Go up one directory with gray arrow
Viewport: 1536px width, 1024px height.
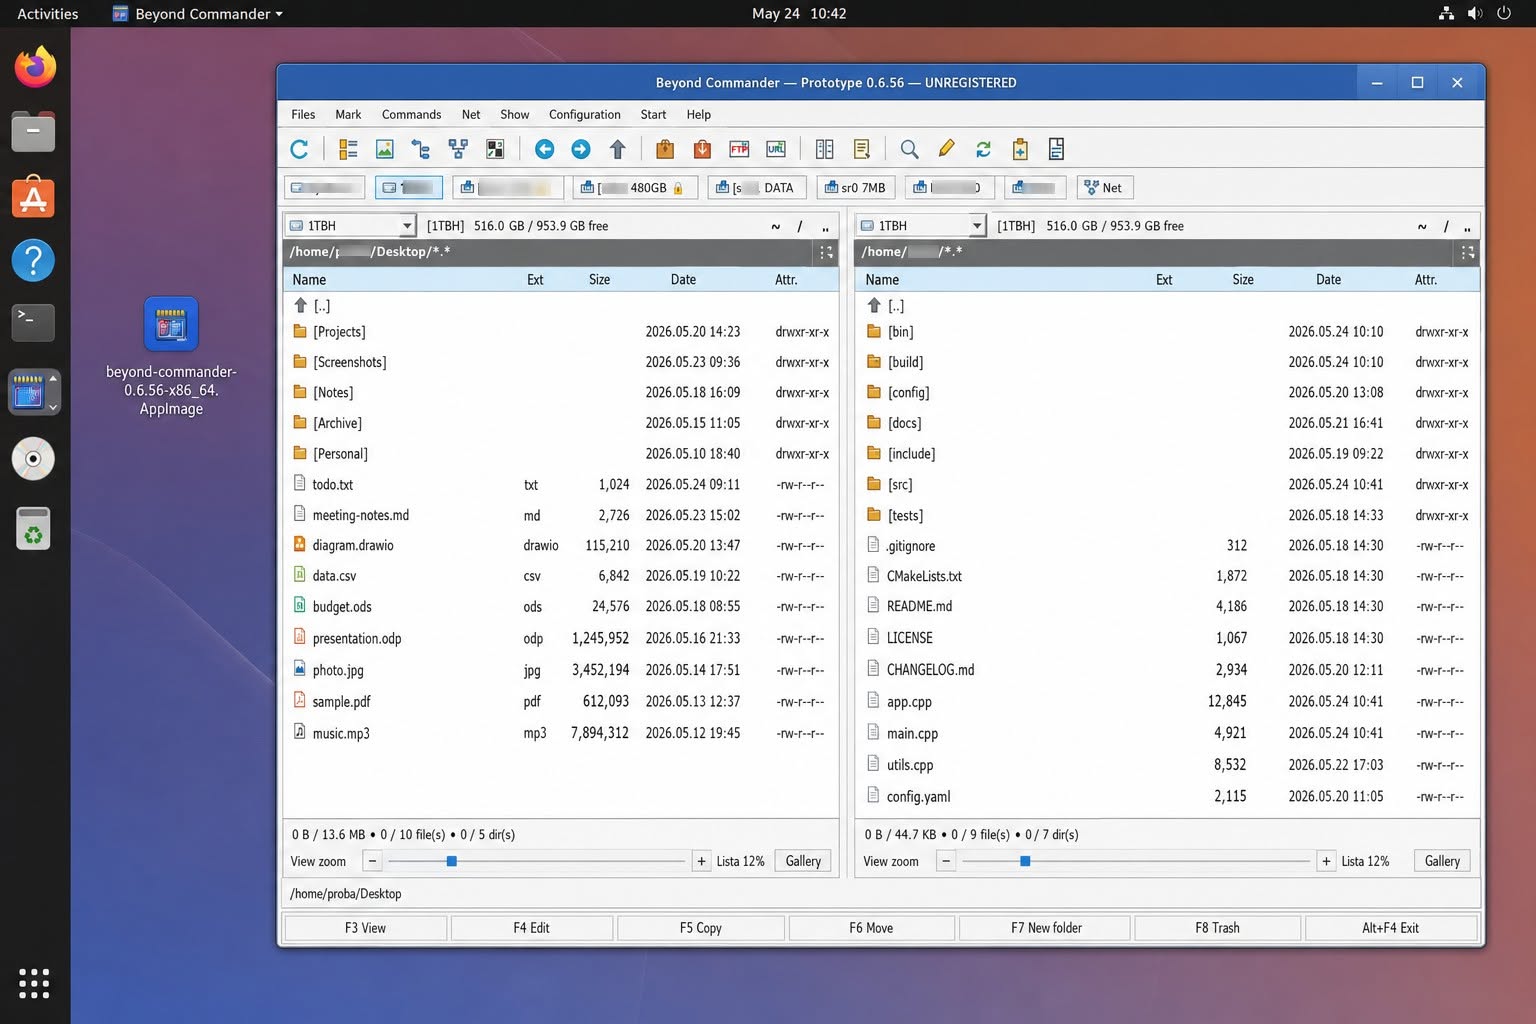[618, 150]
